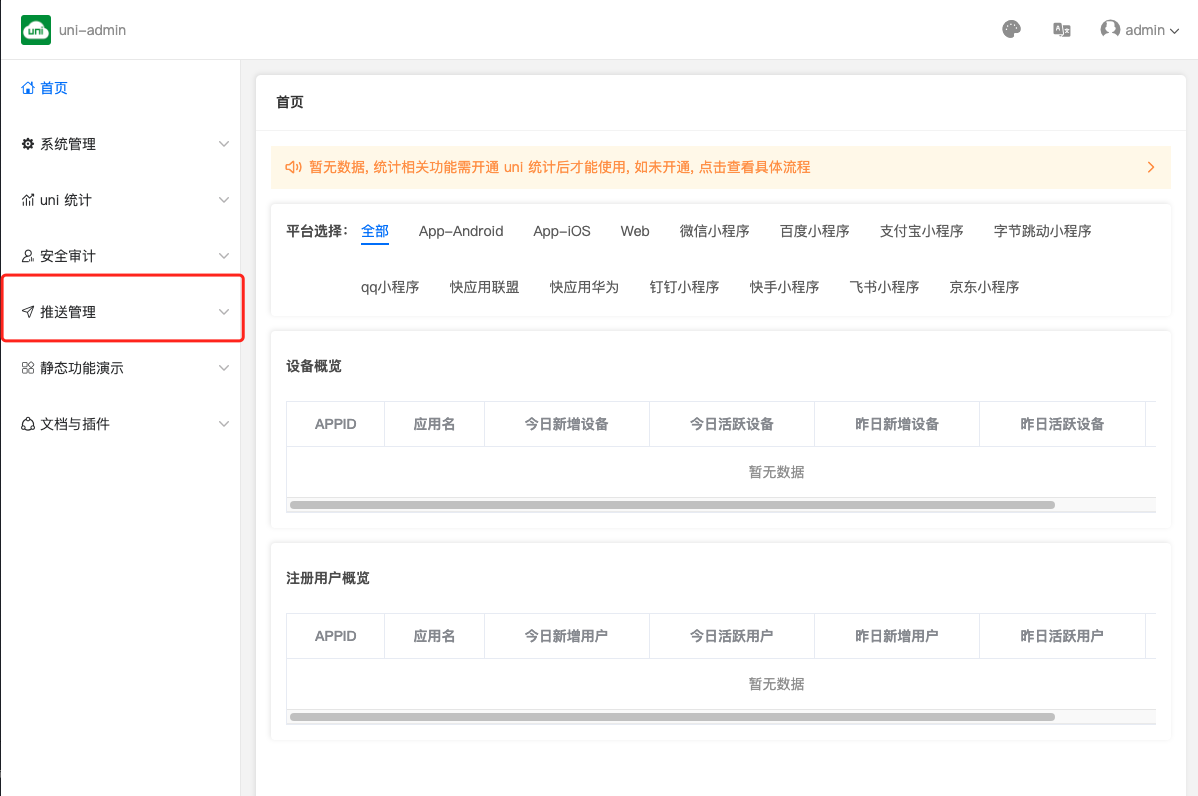This screenshot has width=1198, height=796.
Task: Expand the 系统管理 menu chevron
Action: [x=224, y=144]
